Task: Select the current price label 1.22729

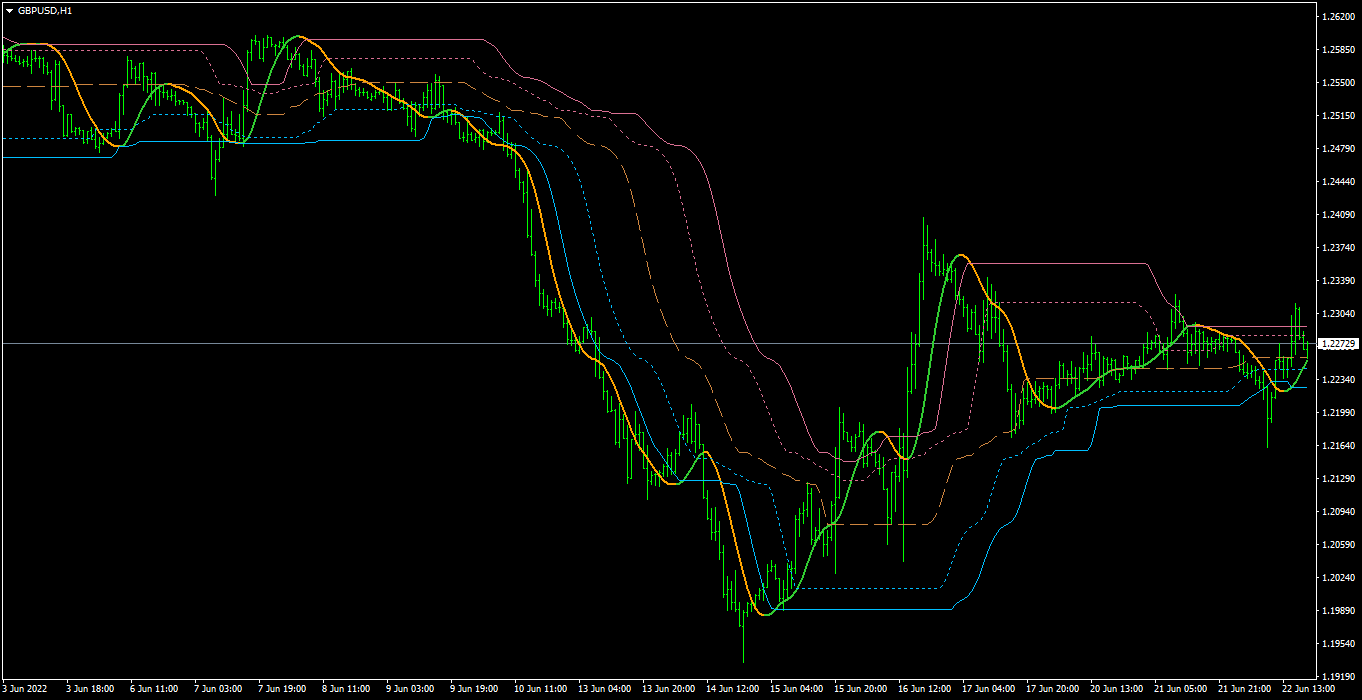Action: click(x=1339, y=343)
